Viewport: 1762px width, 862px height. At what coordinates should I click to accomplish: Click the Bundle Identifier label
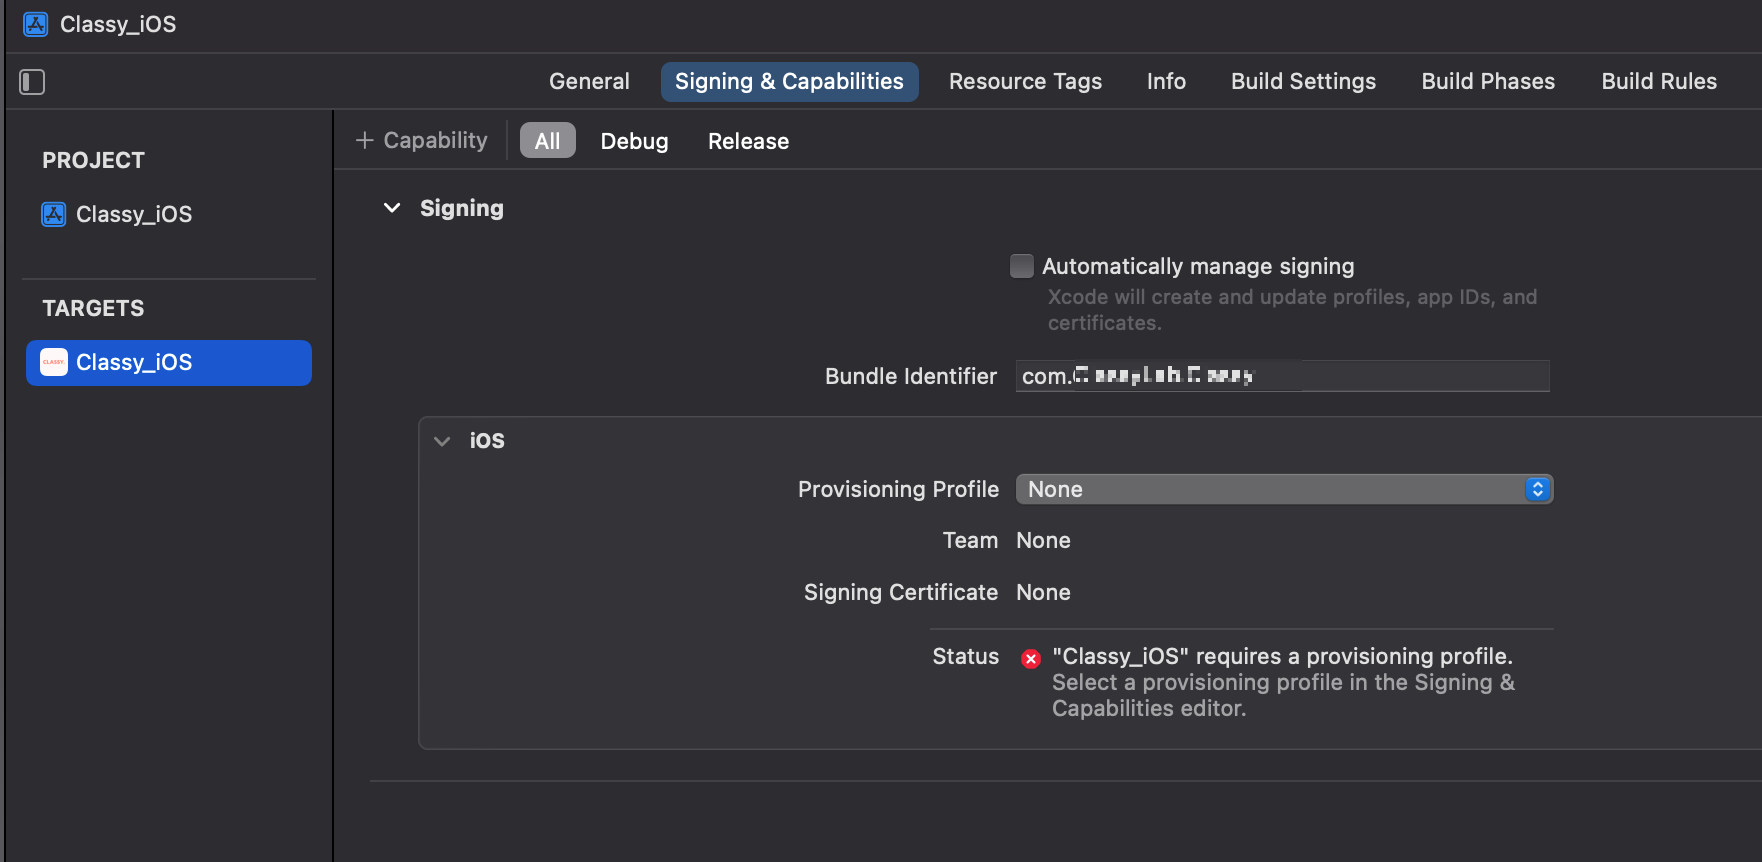coord(911,376)
